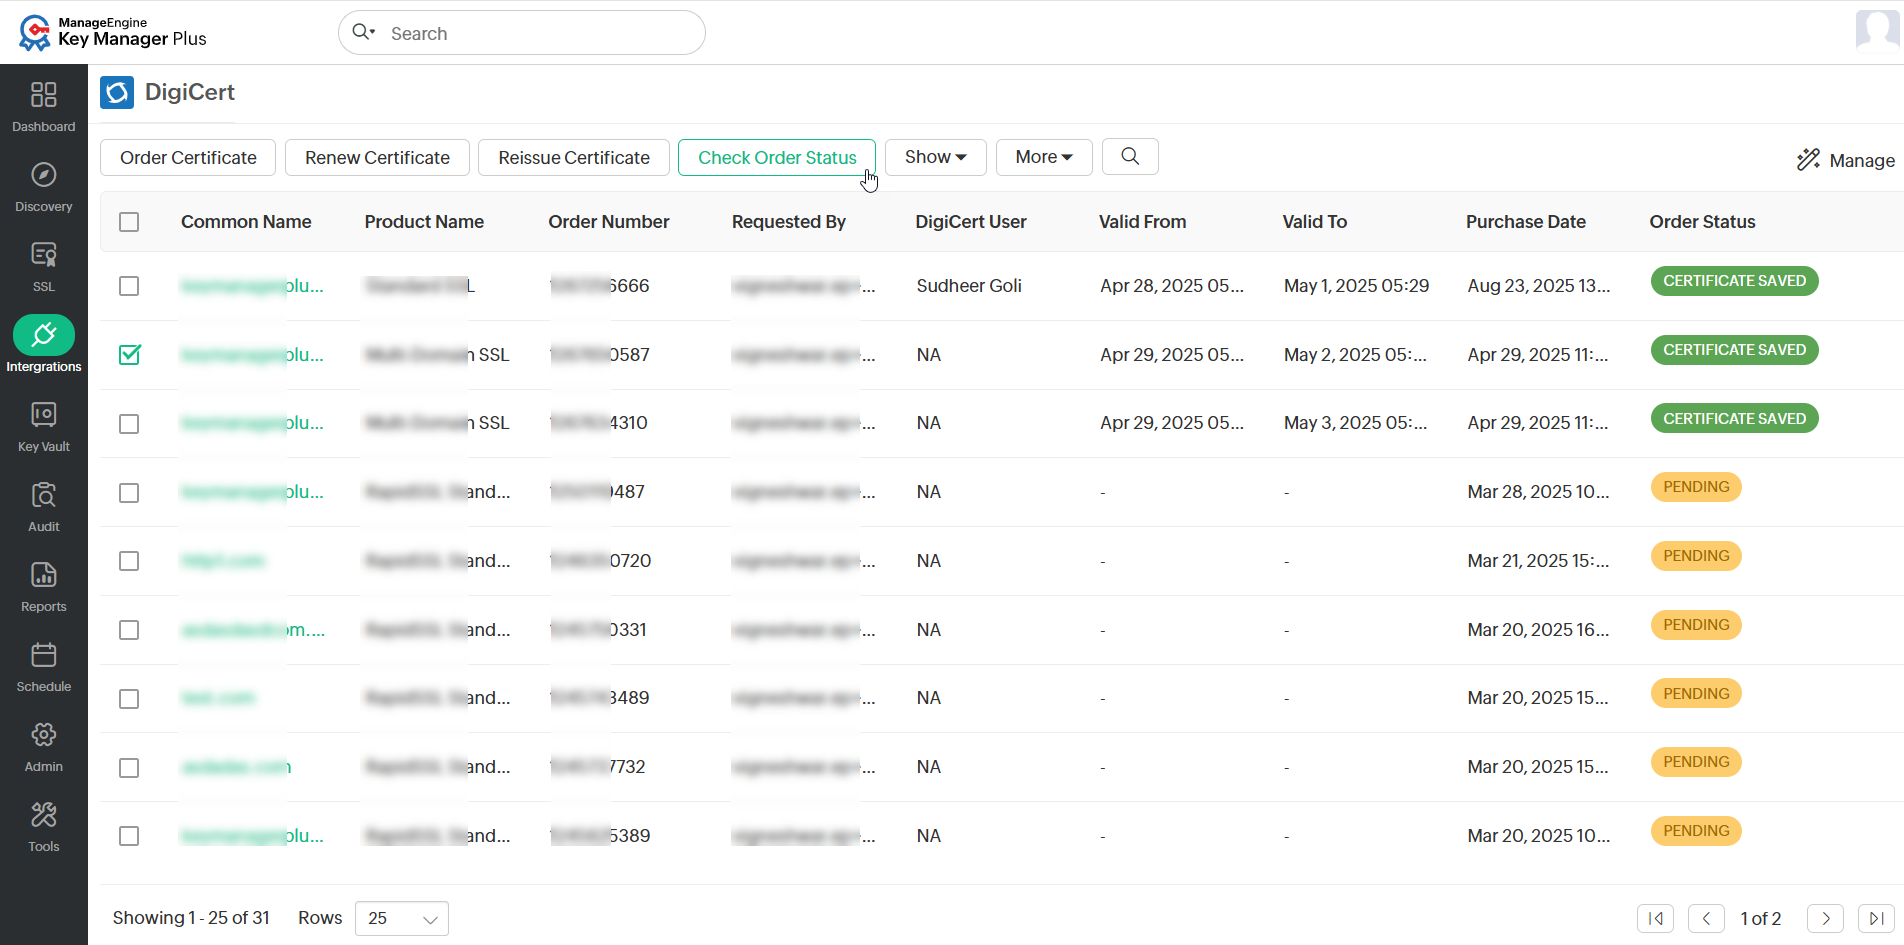Click the Sudheer Goli cell
Image resolution: width=1904 pixels, height=945 pixels.
pos(969,286)
